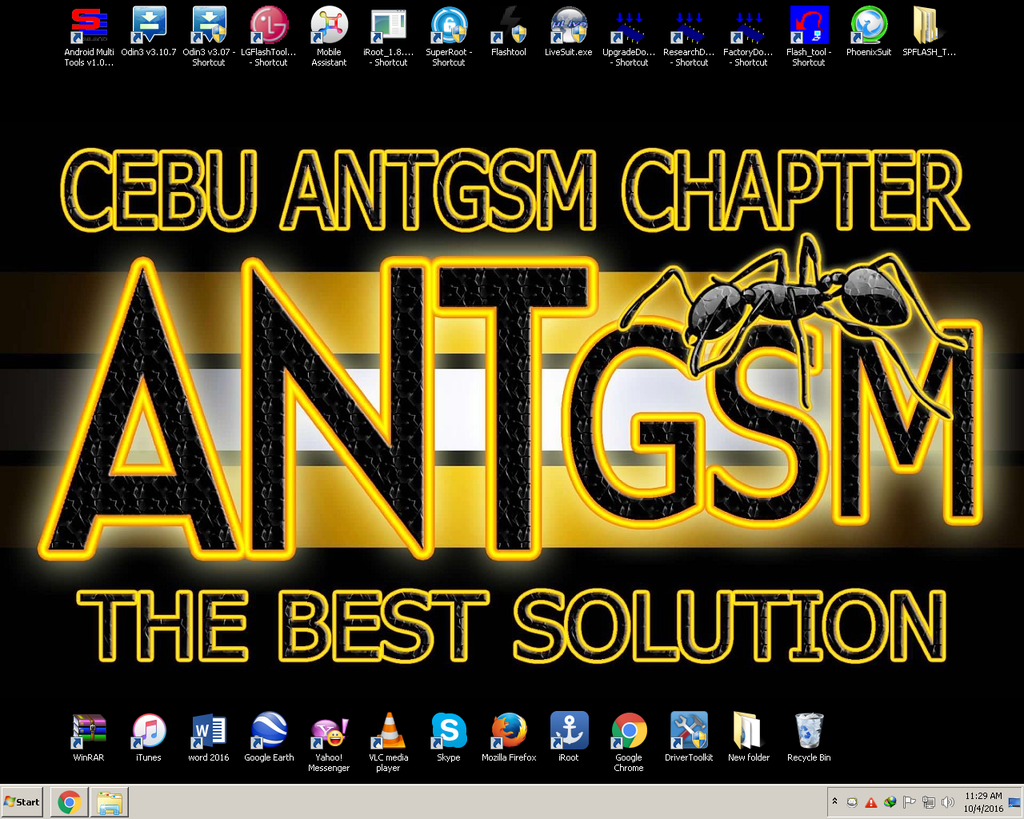Viewport: 1024px width, 819px height.
Task: Click the Odin3 v3.10.7 shortcut
Action: pos(148,26)
